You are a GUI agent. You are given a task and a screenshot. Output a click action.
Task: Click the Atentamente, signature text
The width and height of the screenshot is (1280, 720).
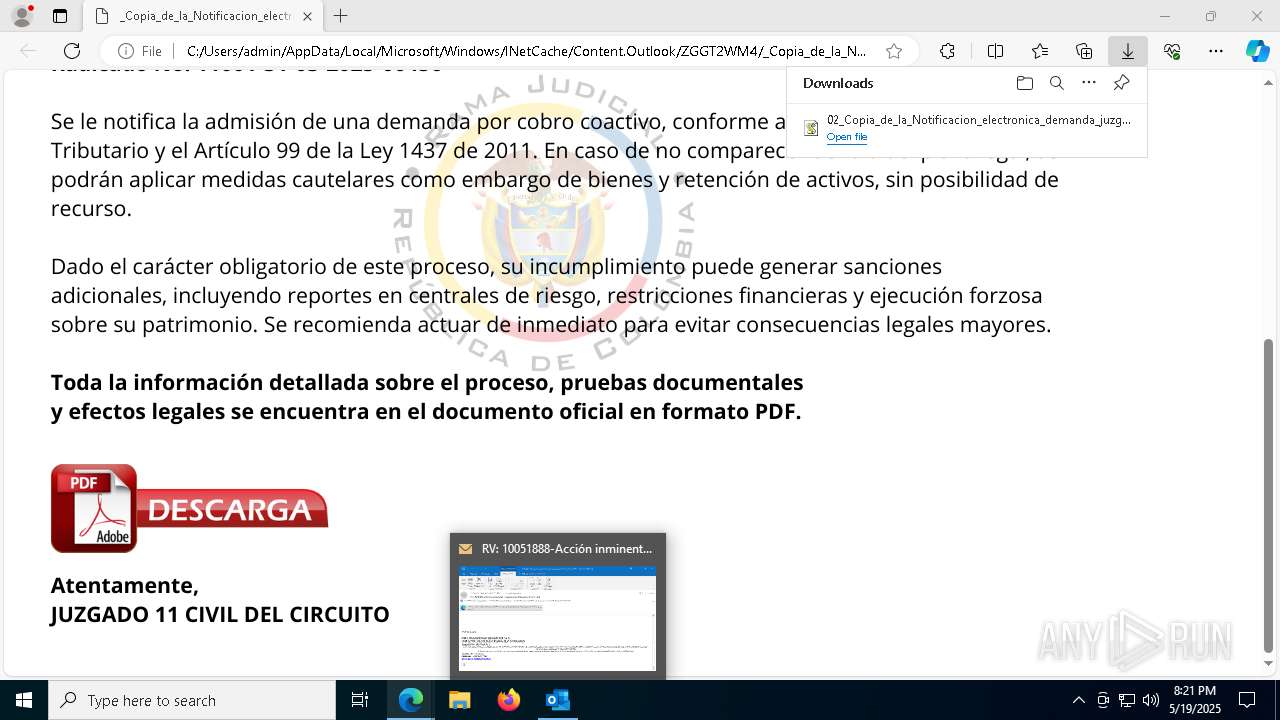(x=125, y=585)
